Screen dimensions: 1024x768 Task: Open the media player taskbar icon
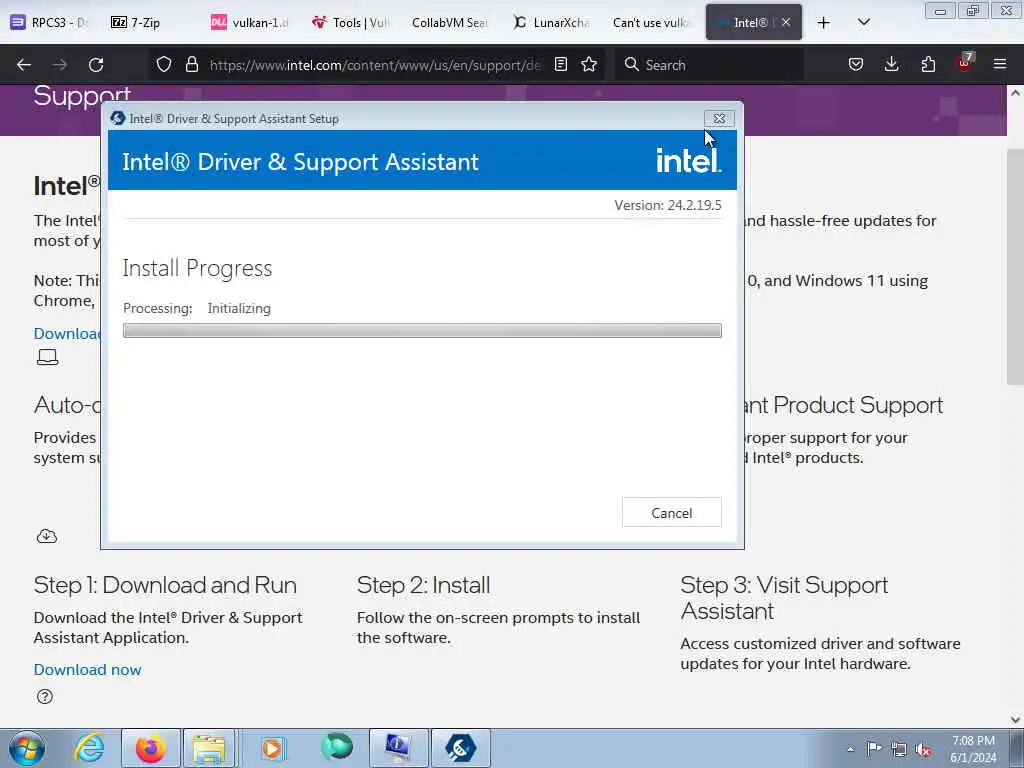(x=272, y=748)
